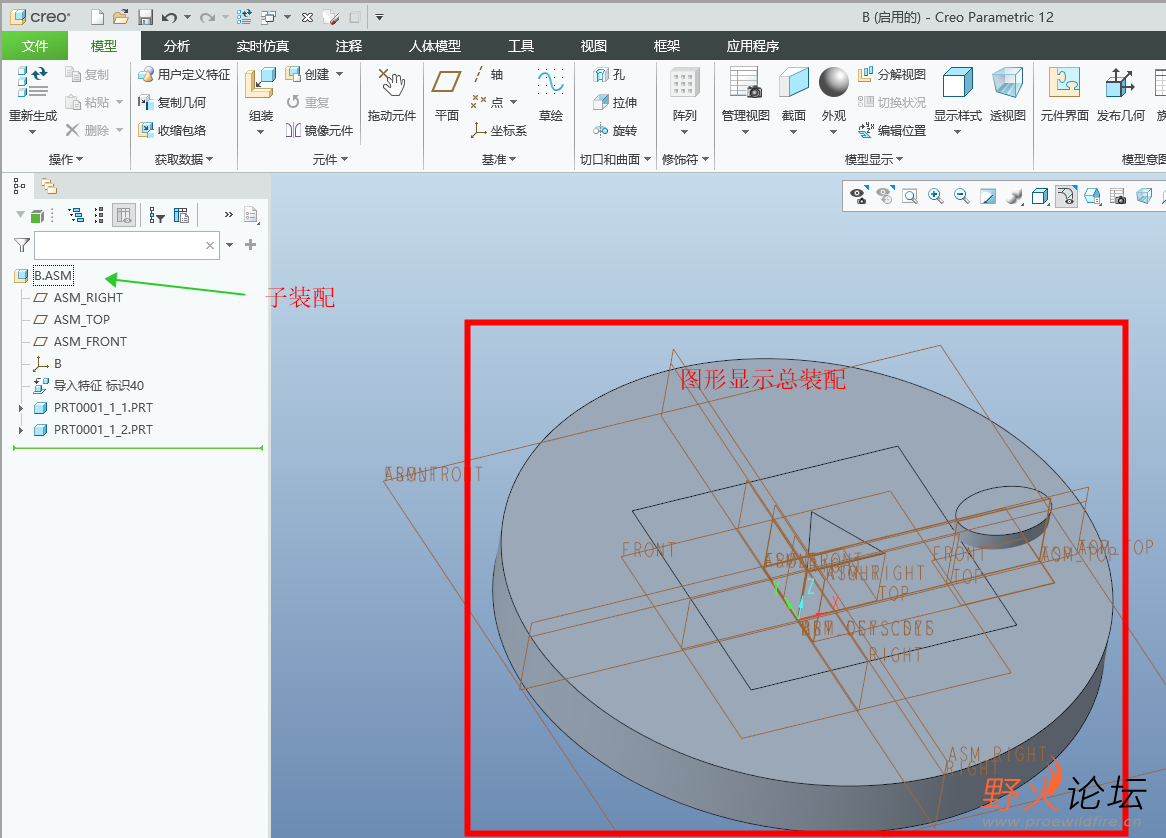Viewport: 1166px width, 838px height.
Task: Switch to the 分析 ribbon tab
Action: pos(177,46)
